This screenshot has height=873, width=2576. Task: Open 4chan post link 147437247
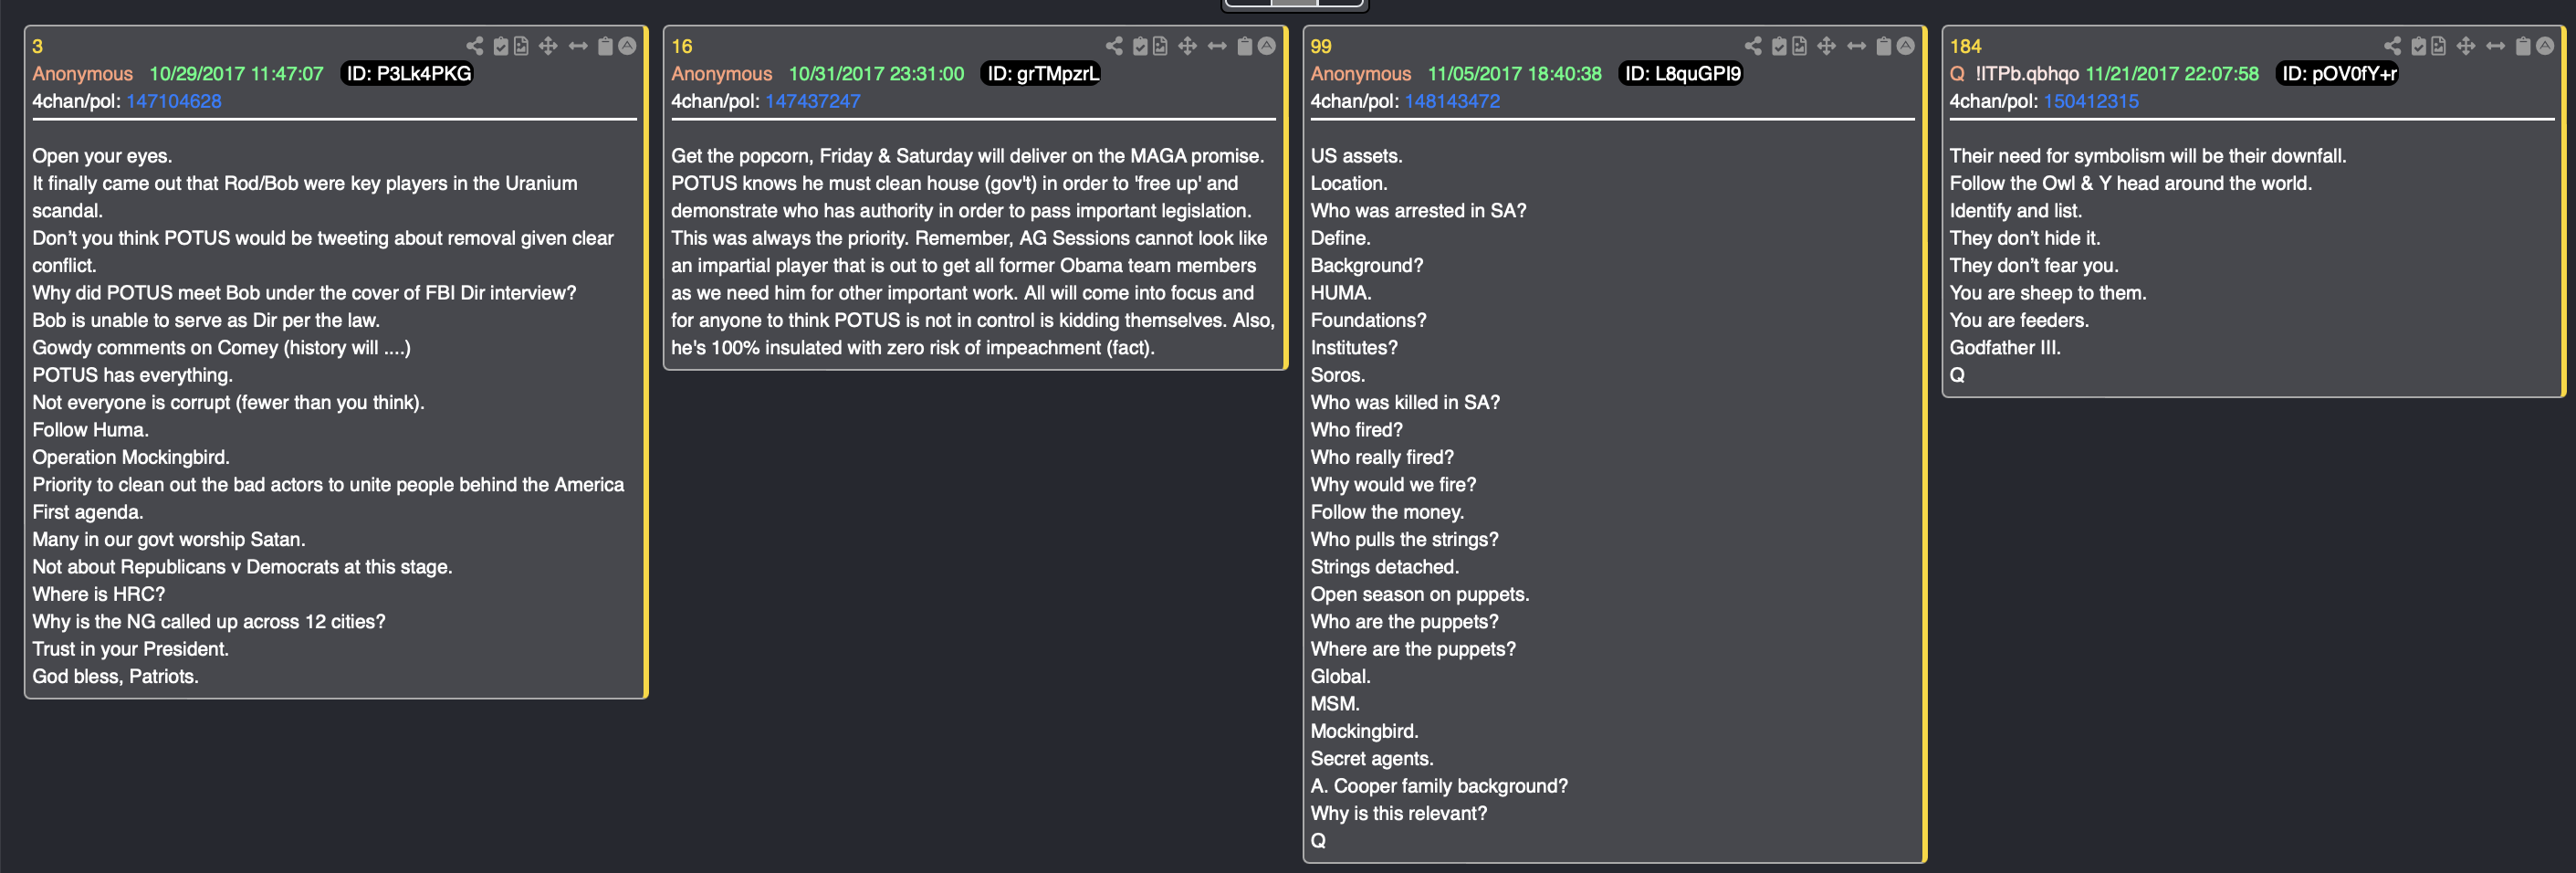coord(812,101)
